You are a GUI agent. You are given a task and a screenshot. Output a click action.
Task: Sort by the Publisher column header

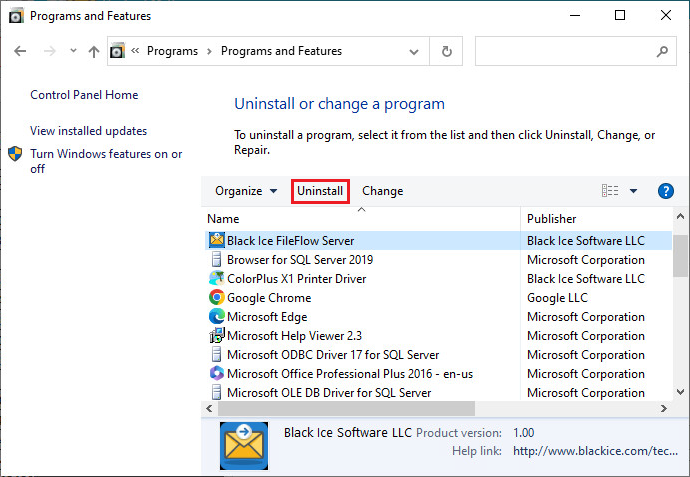tap(596, 219)
